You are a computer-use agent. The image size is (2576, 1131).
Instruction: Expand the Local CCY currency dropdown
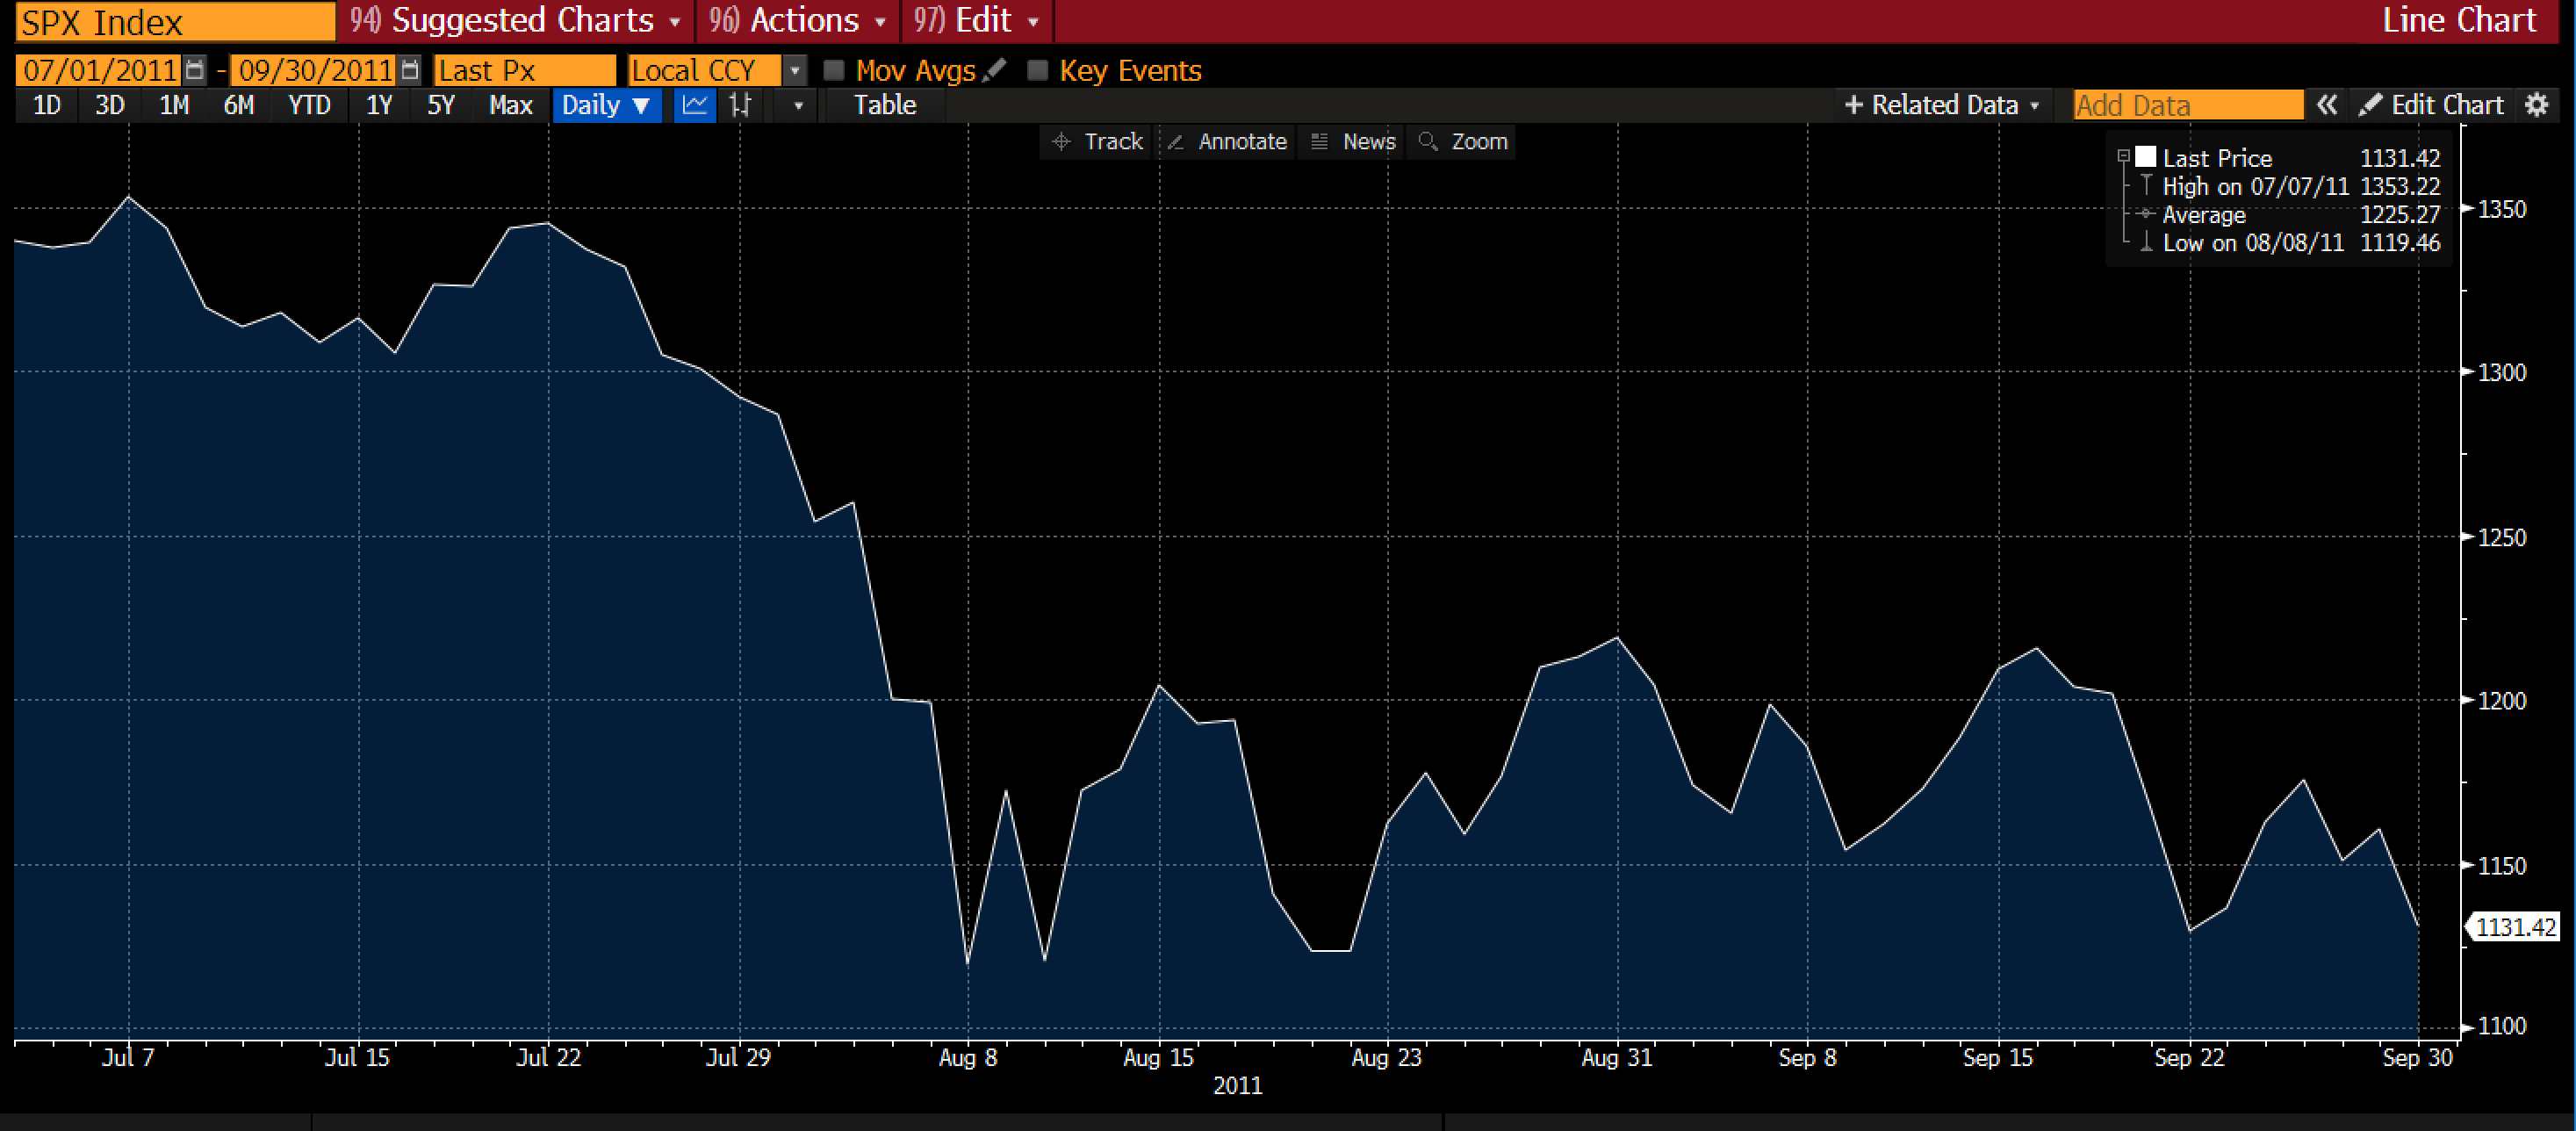tap(795, 70)
